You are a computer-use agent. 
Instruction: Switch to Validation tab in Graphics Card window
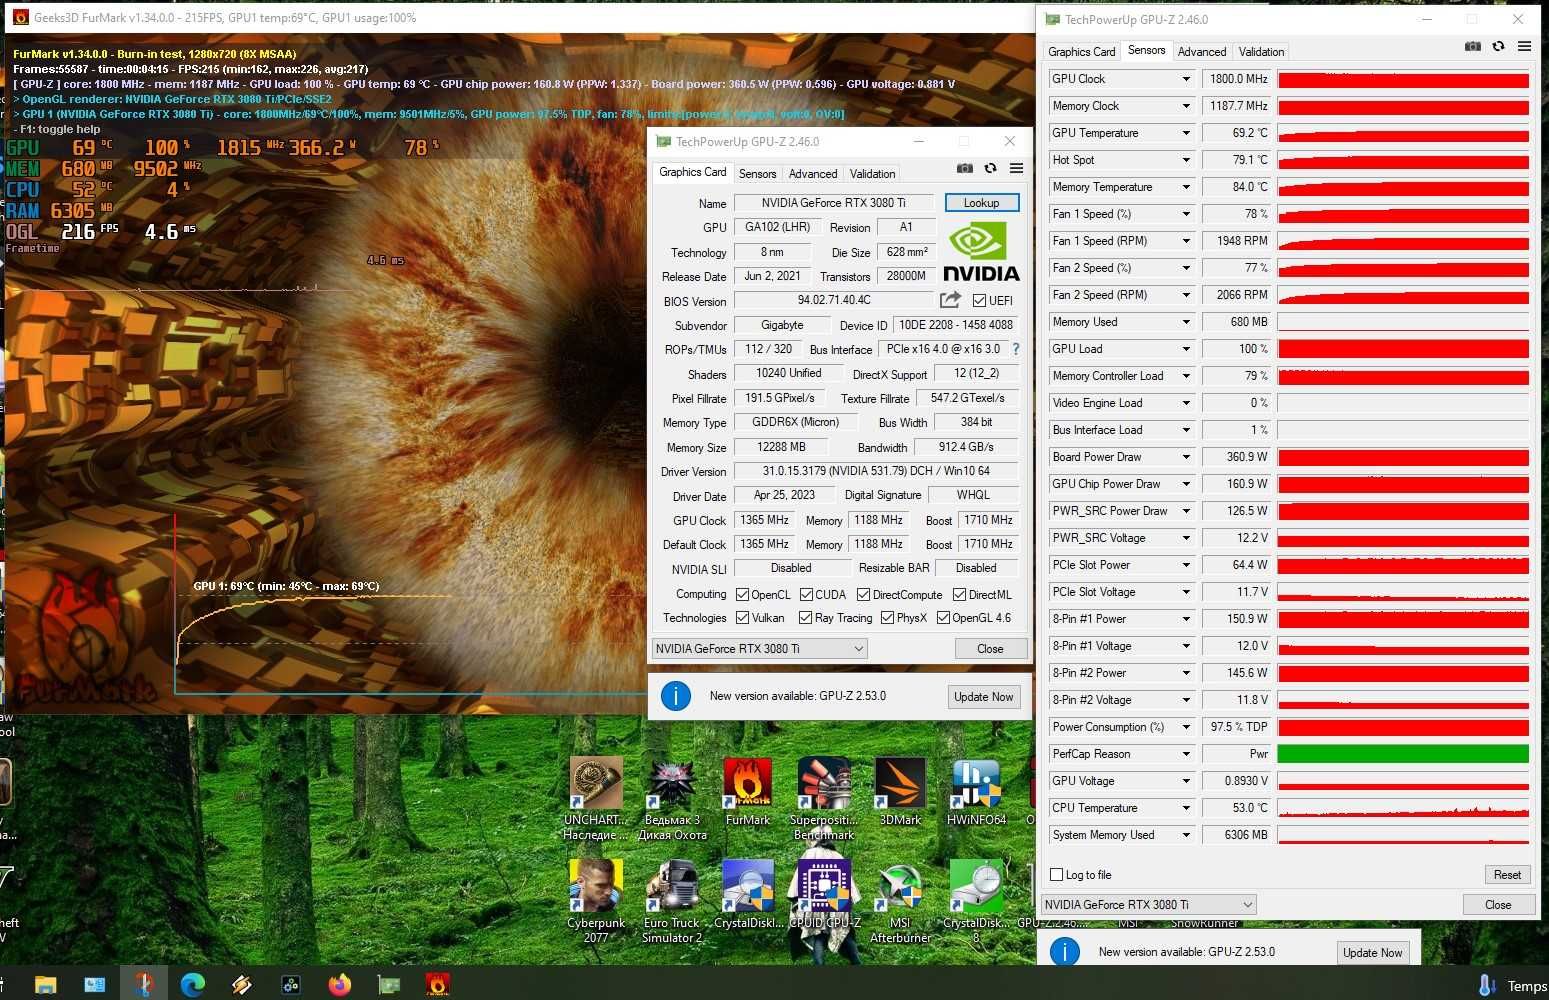pyautogui.click(x=872, y=174)
